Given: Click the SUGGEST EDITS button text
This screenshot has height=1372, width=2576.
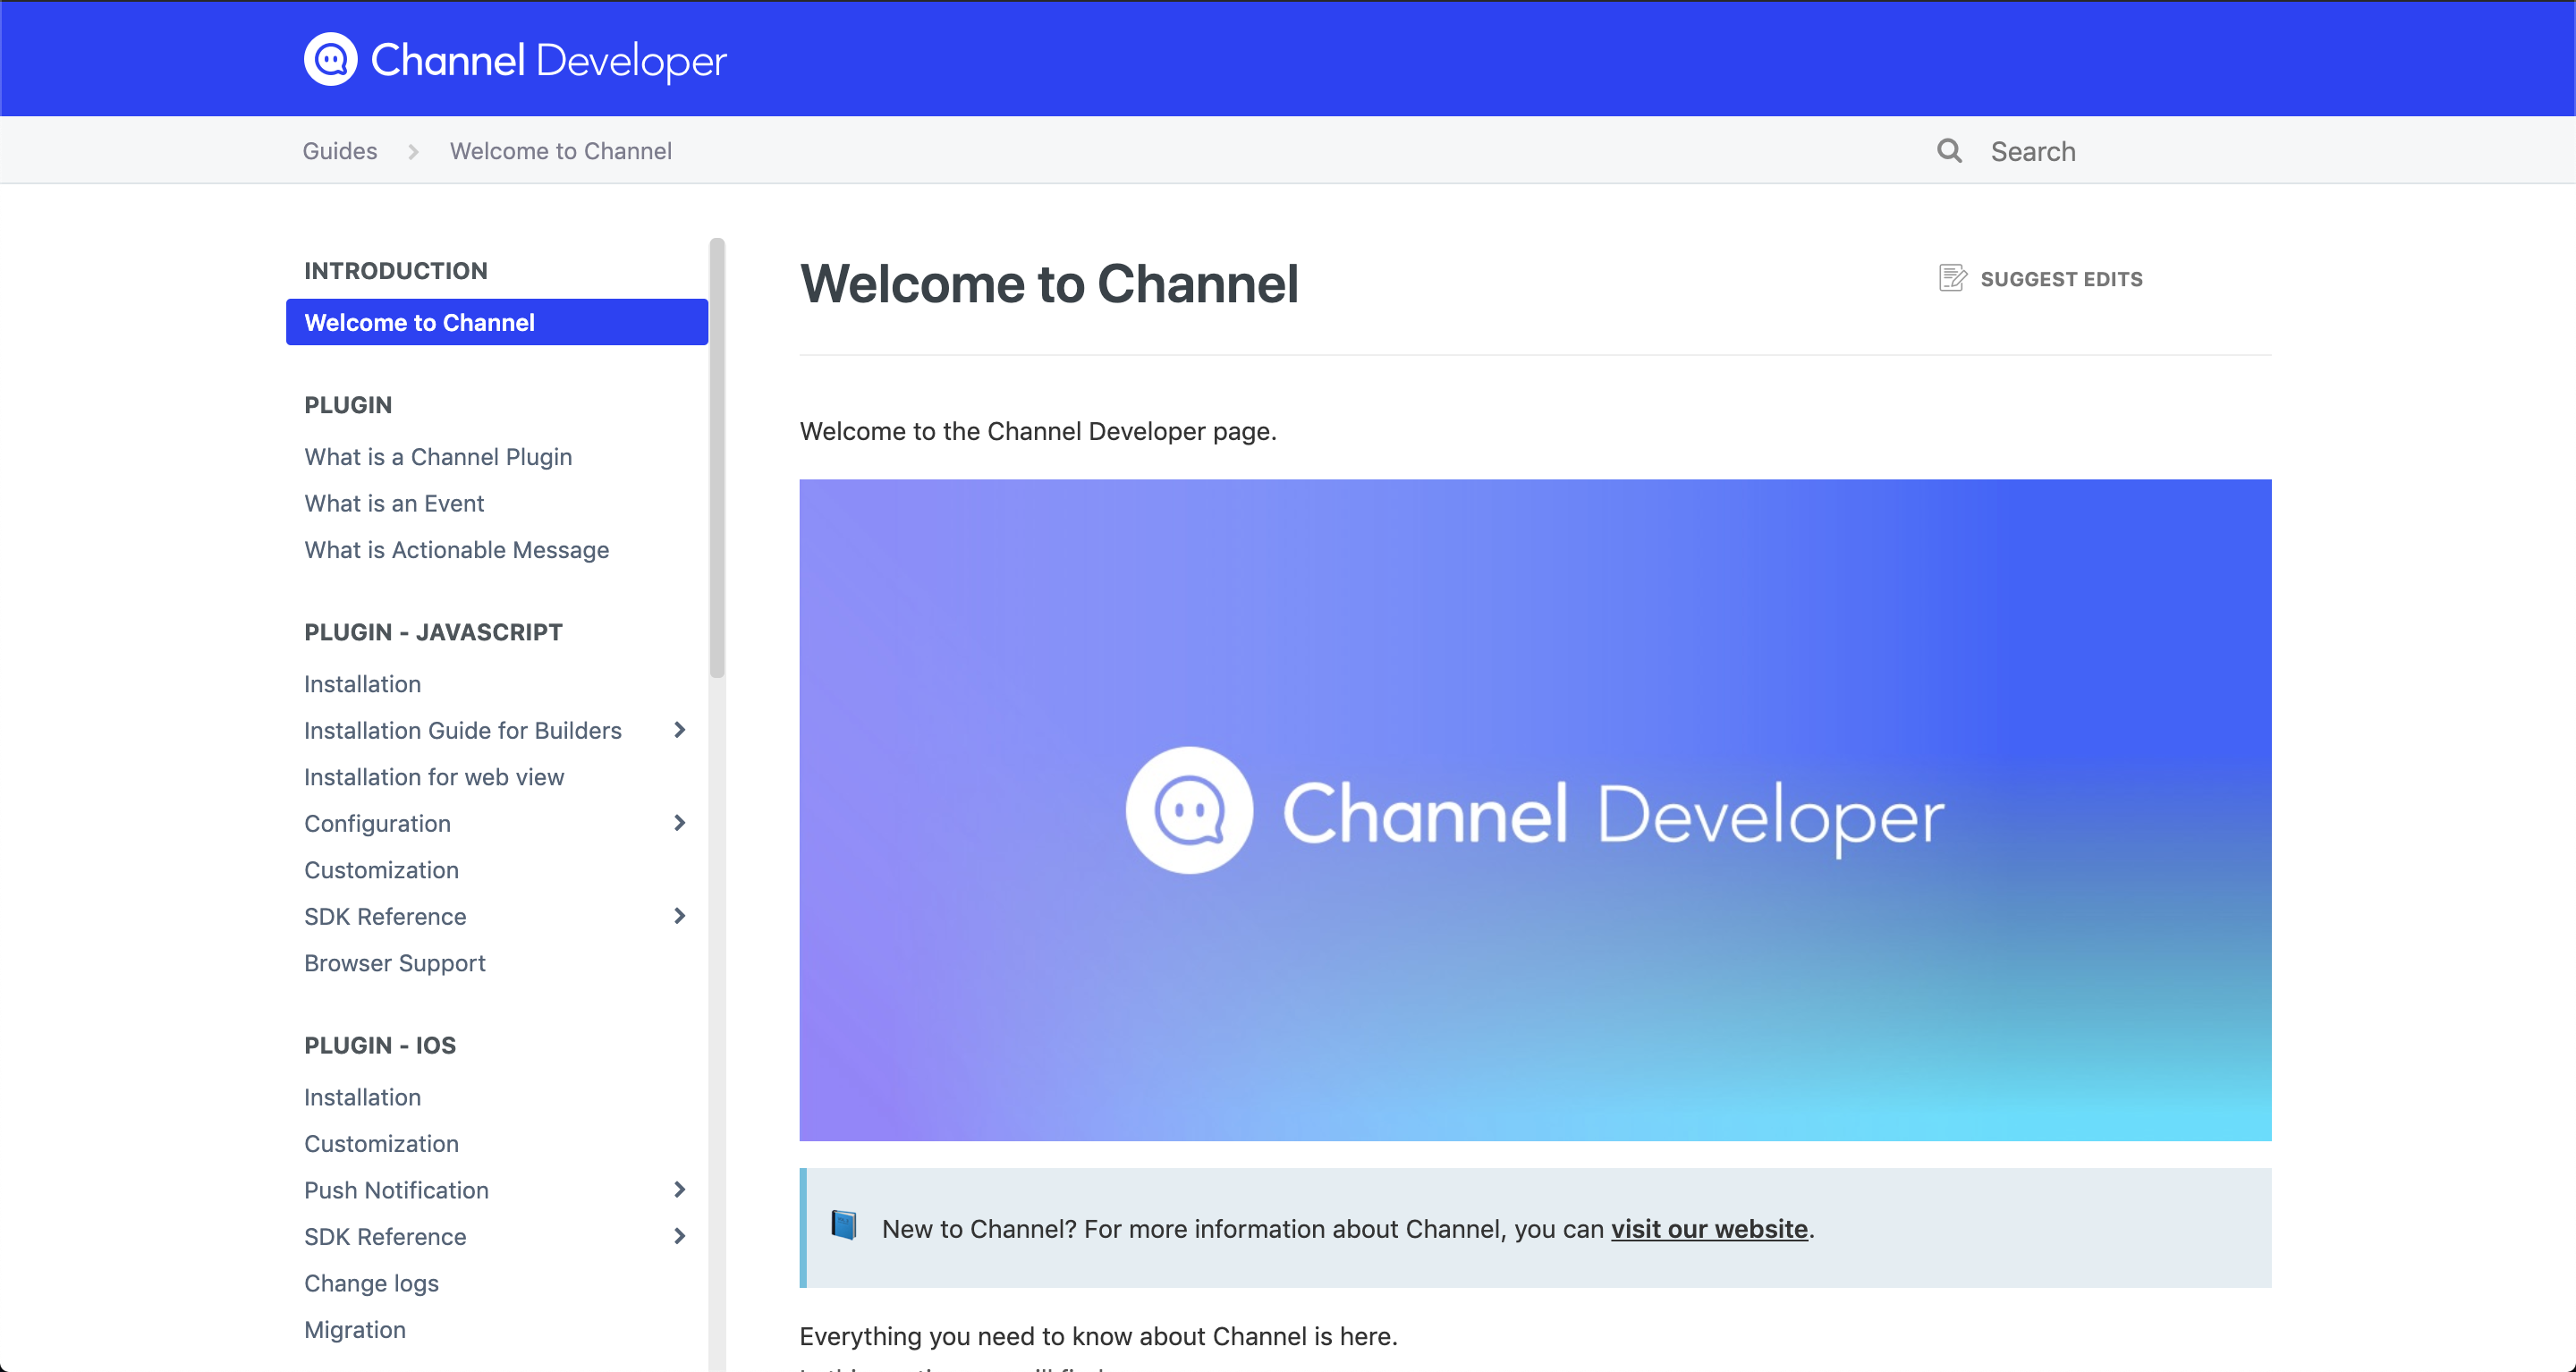Looking at the screenshot, I should click(2061, 279).
